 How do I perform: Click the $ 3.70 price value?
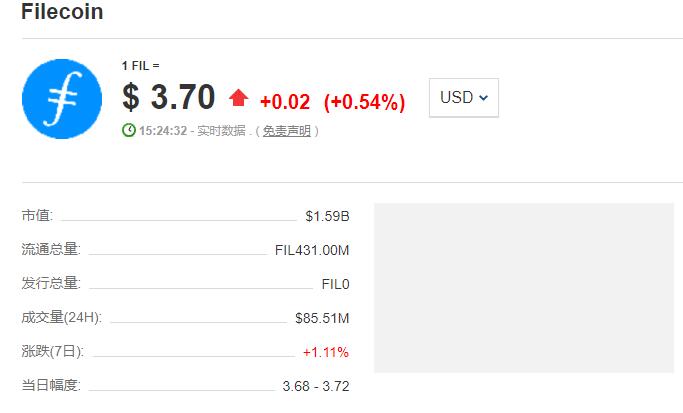[x=168, y=98]
